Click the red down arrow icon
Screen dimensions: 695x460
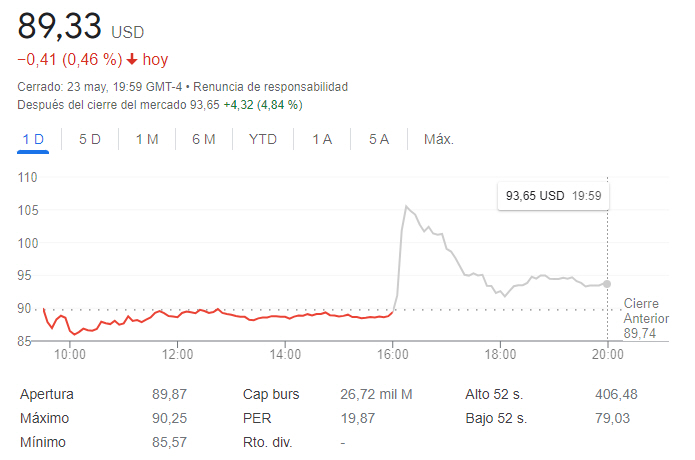point(131,60)
